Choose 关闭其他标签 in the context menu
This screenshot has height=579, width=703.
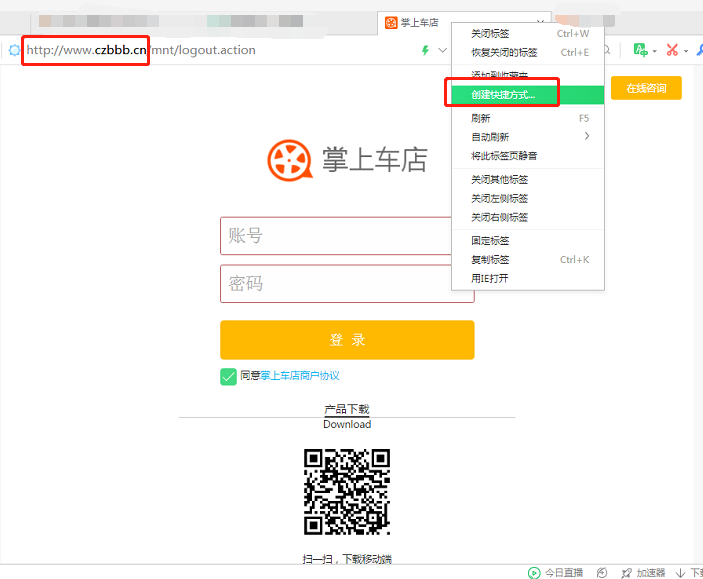[x=500, y=180]
